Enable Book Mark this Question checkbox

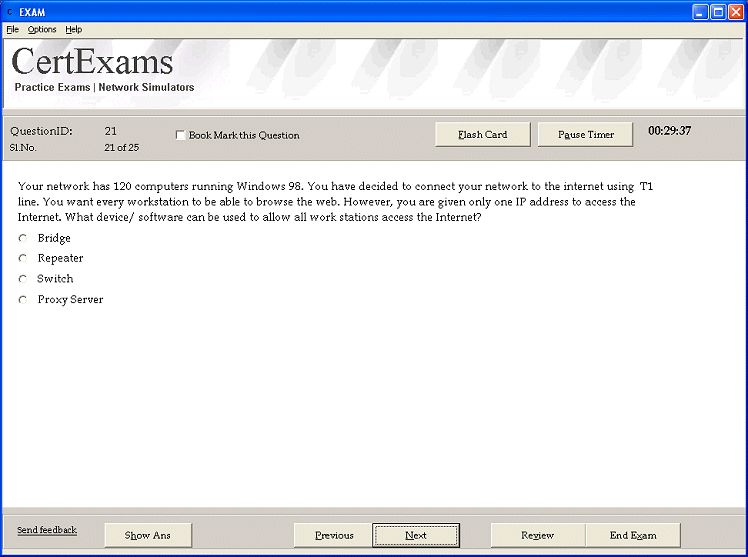click(180, 135)
